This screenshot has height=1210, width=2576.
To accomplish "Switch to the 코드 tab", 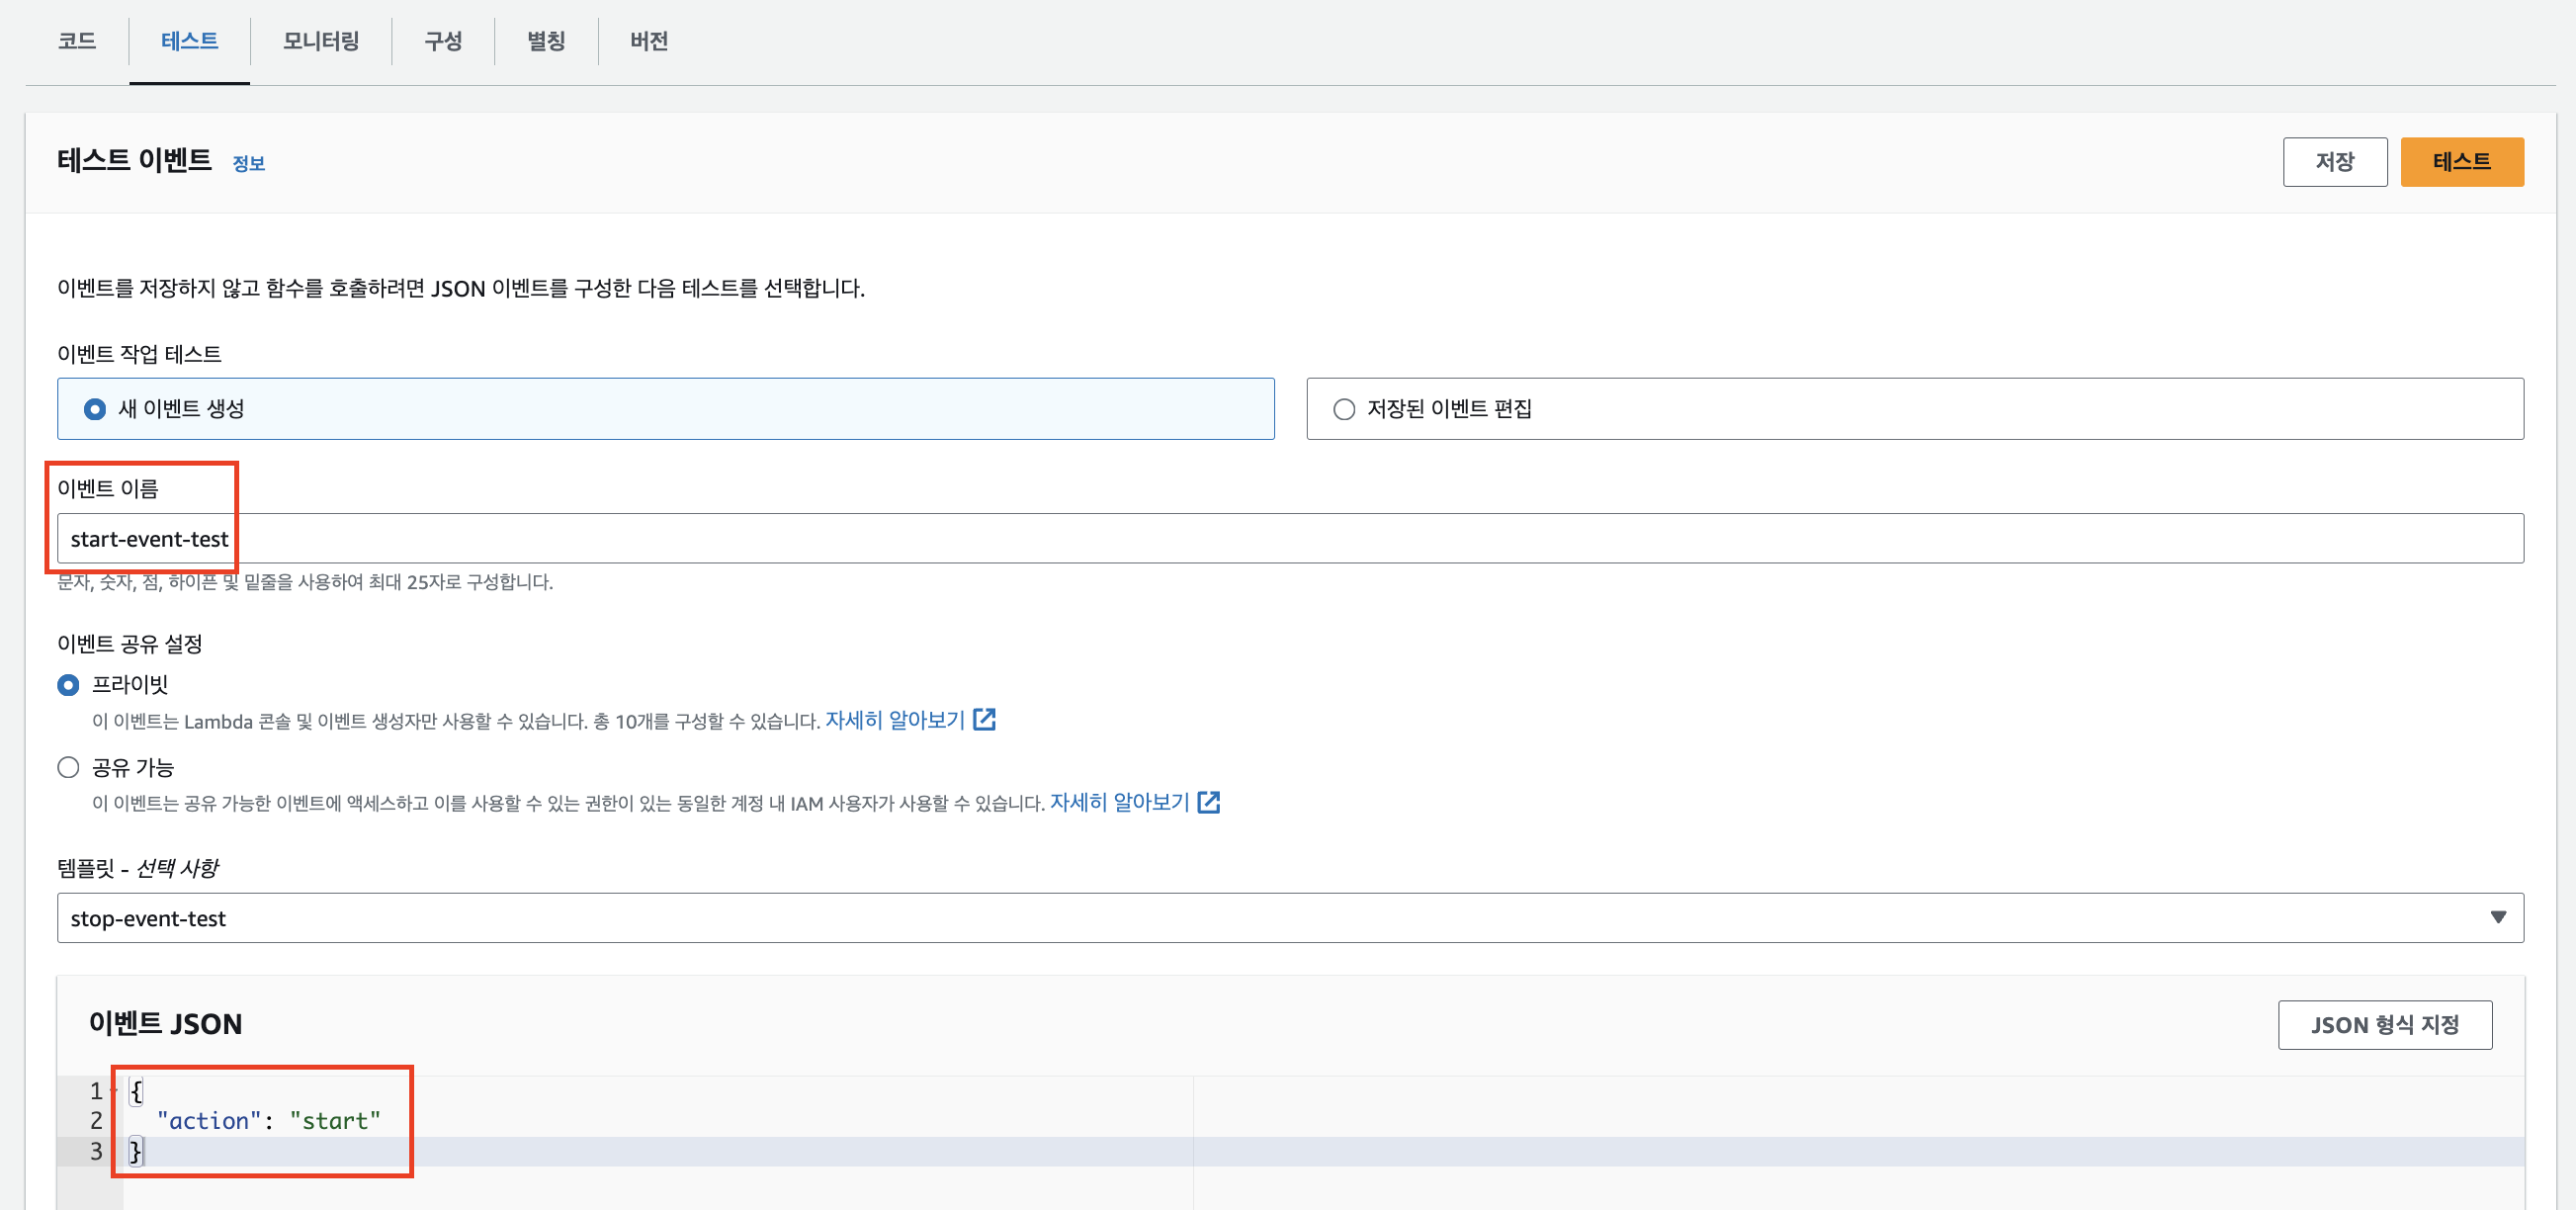I will 77,41.
